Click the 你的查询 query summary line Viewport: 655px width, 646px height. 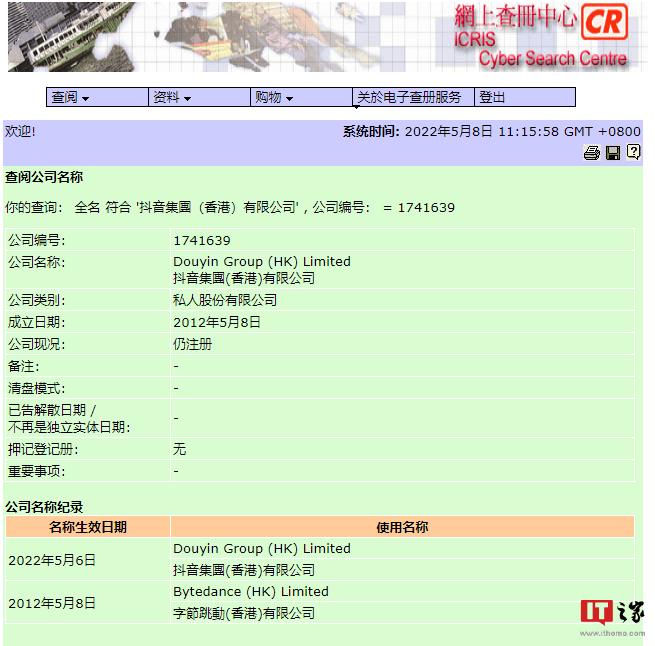(230, 207)
